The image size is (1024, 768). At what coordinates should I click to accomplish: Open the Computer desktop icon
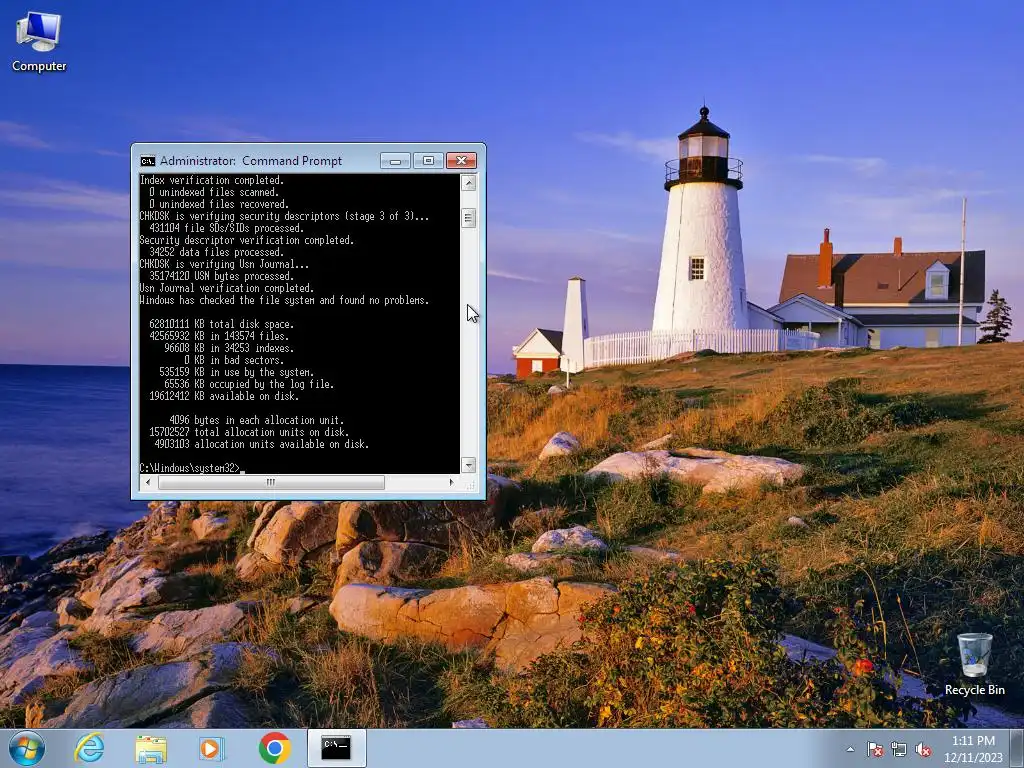(x=39, y=42)
